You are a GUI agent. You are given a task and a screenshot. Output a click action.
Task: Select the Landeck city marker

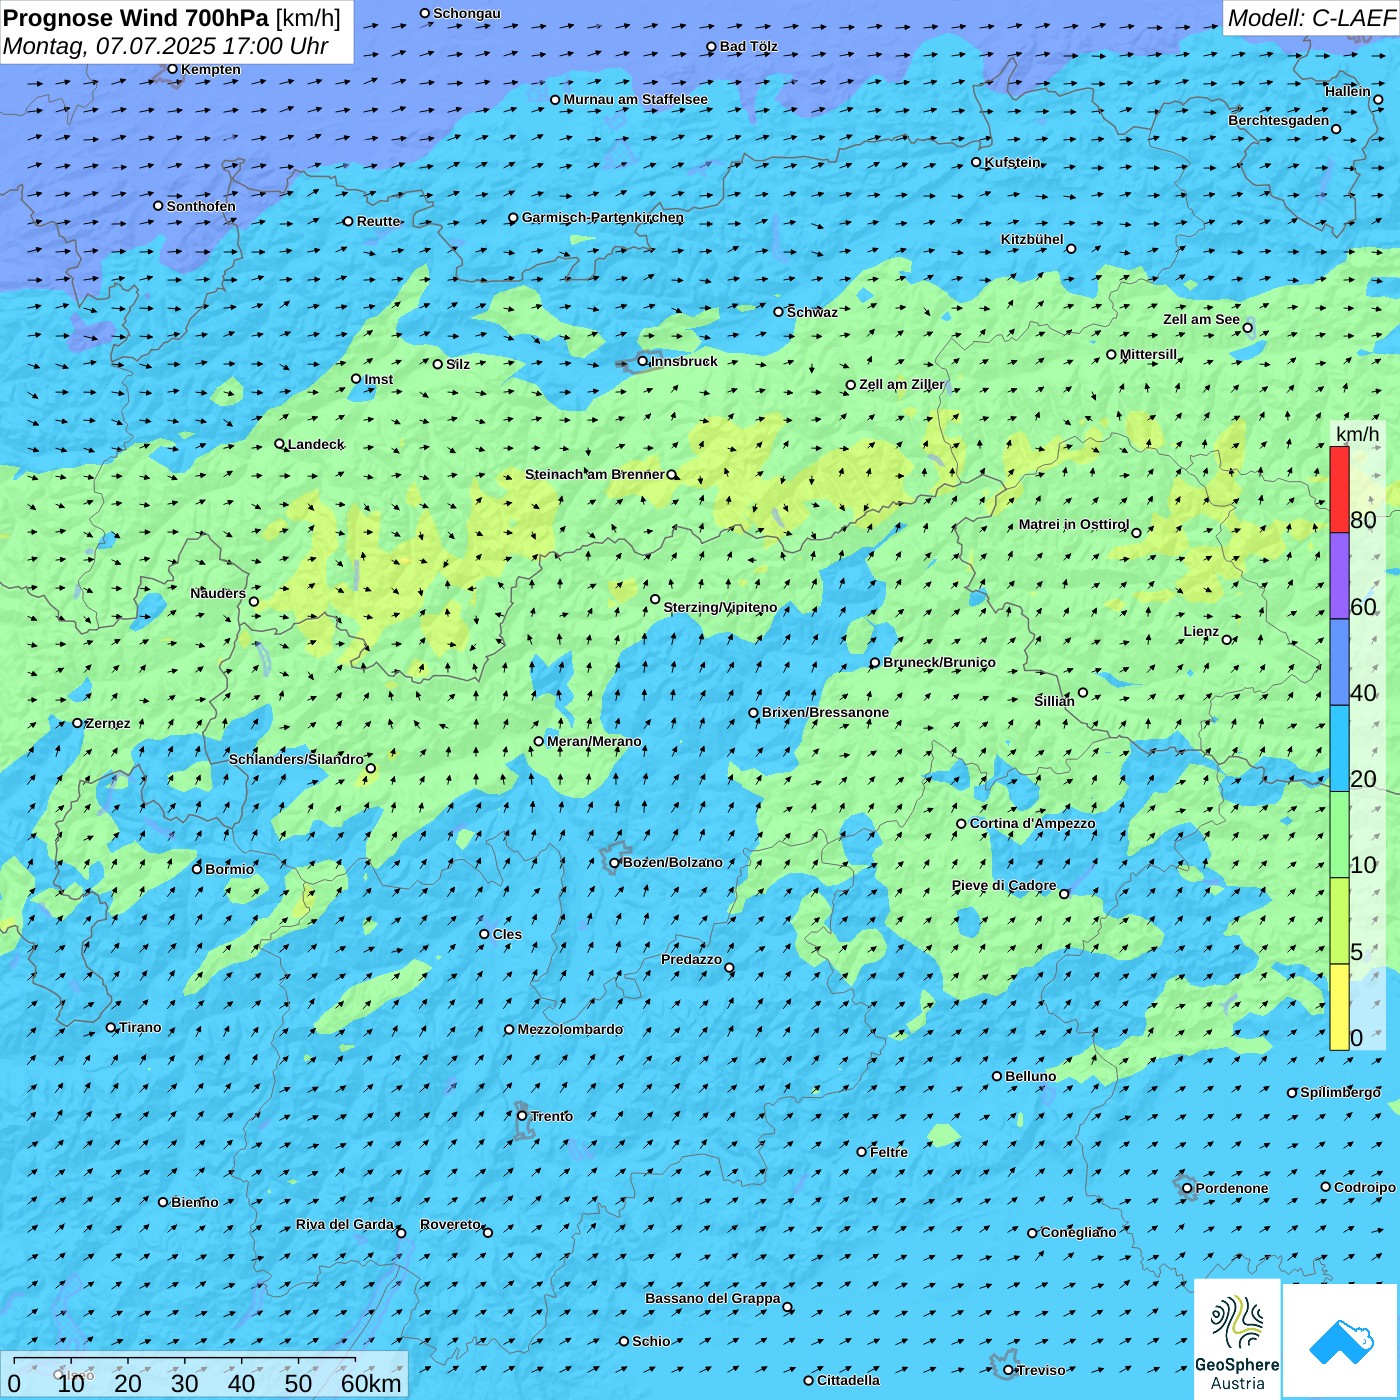click(280, 444)
